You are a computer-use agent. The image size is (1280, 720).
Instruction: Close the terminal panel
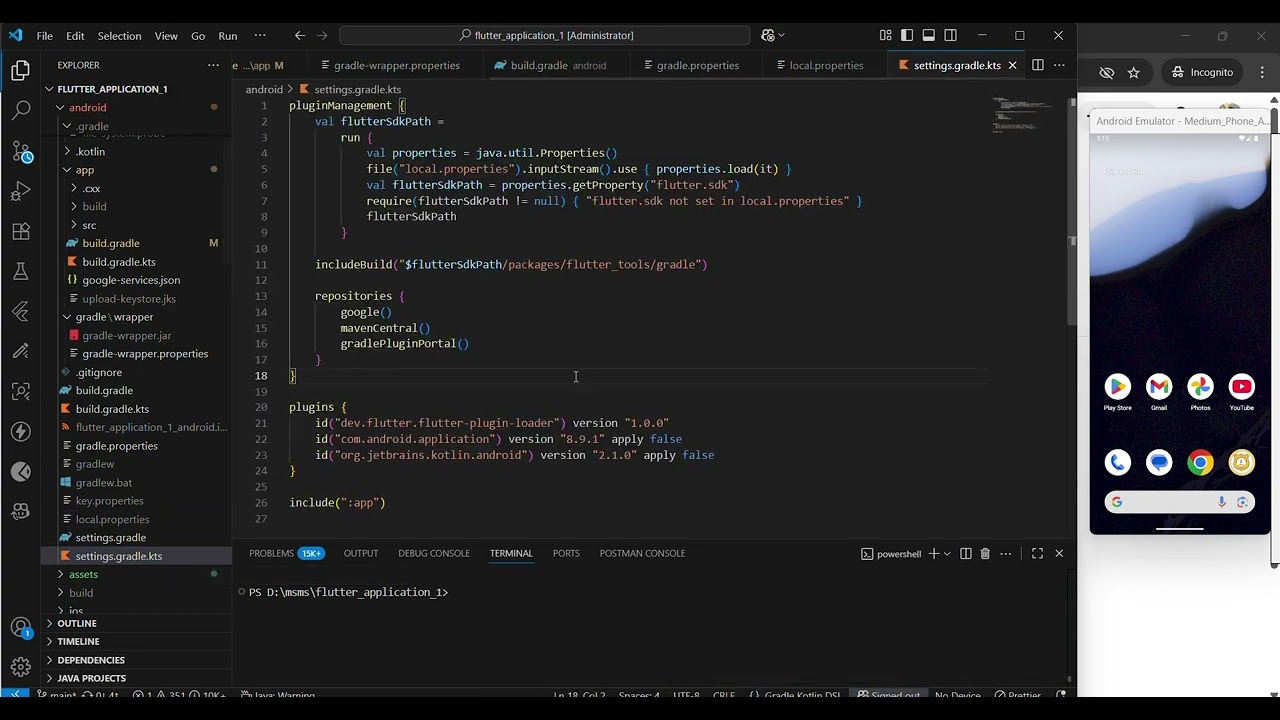pos(1059,553)
